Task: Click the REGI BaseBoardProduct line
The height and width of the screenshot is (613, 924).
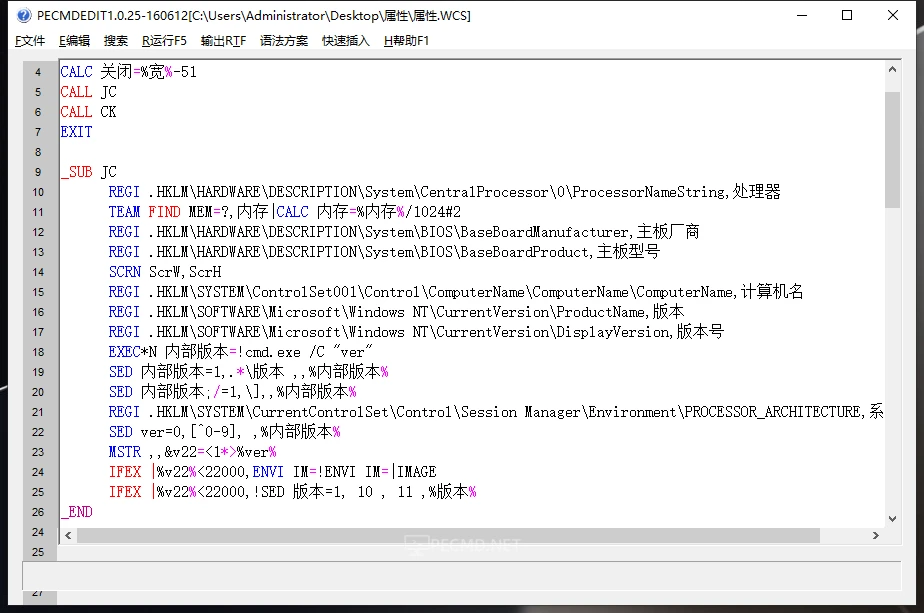Action: 384,252
